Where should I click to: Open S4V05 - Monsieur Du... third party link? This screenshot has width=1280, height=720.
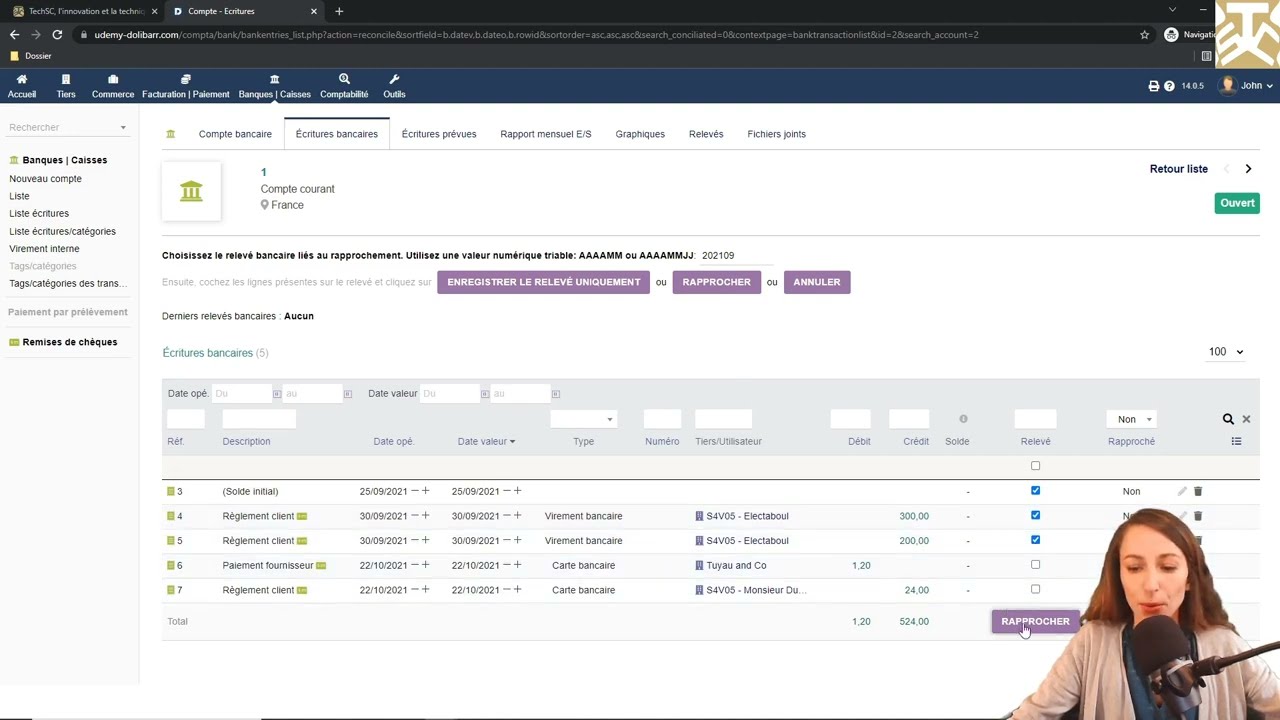click(x=756, y=590)
